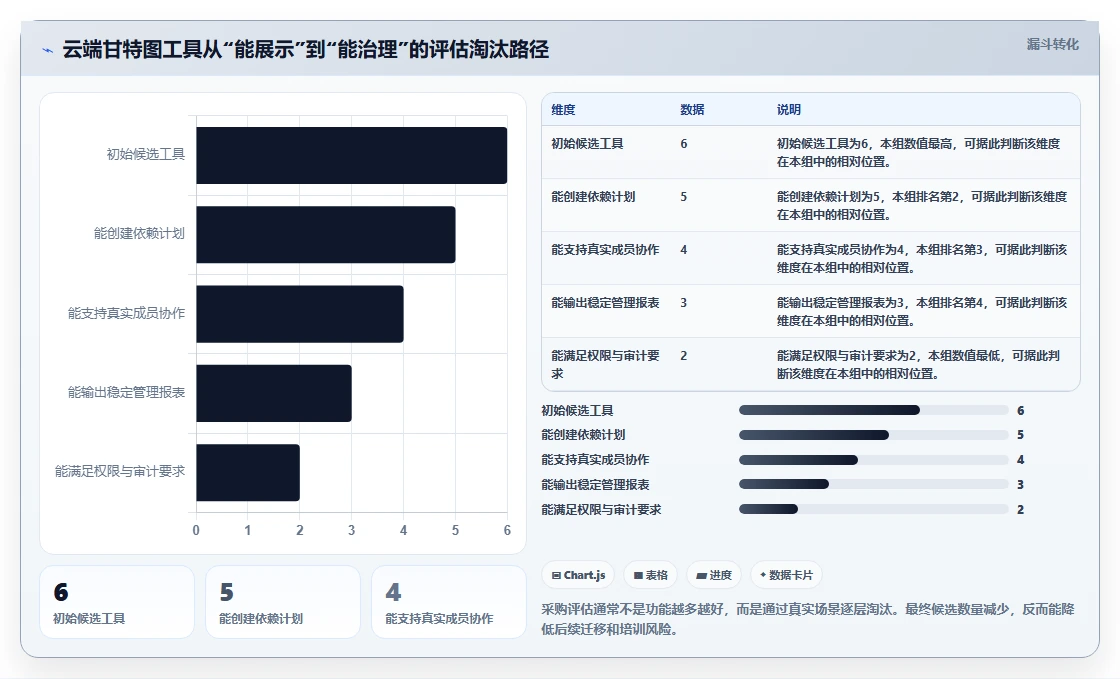Click the 初始候选工具 progress bar showing 6
Image resolution: width=1120 pixels, height=679 pixels.
tap(873, 410)
